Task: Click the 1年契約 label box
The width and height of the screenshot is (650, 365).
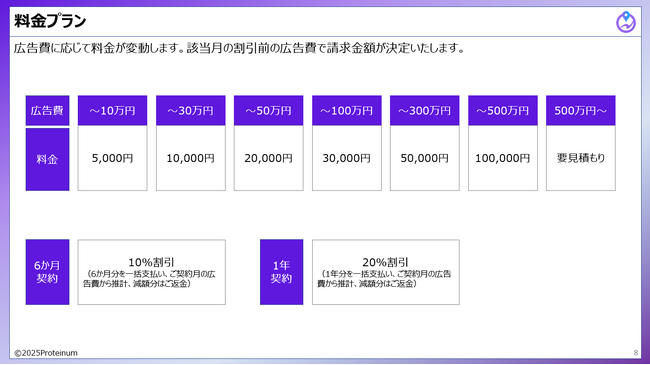Action: [x=281, y=272]
